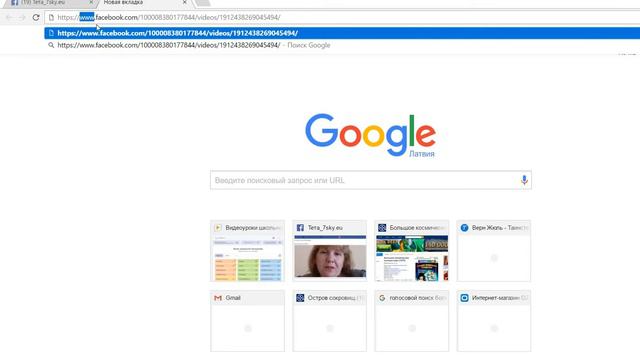Screen dimensions: 640x360
Task: Open the Интернет-магазин tile
Action: pyautogui.click(x=494, y=321)
